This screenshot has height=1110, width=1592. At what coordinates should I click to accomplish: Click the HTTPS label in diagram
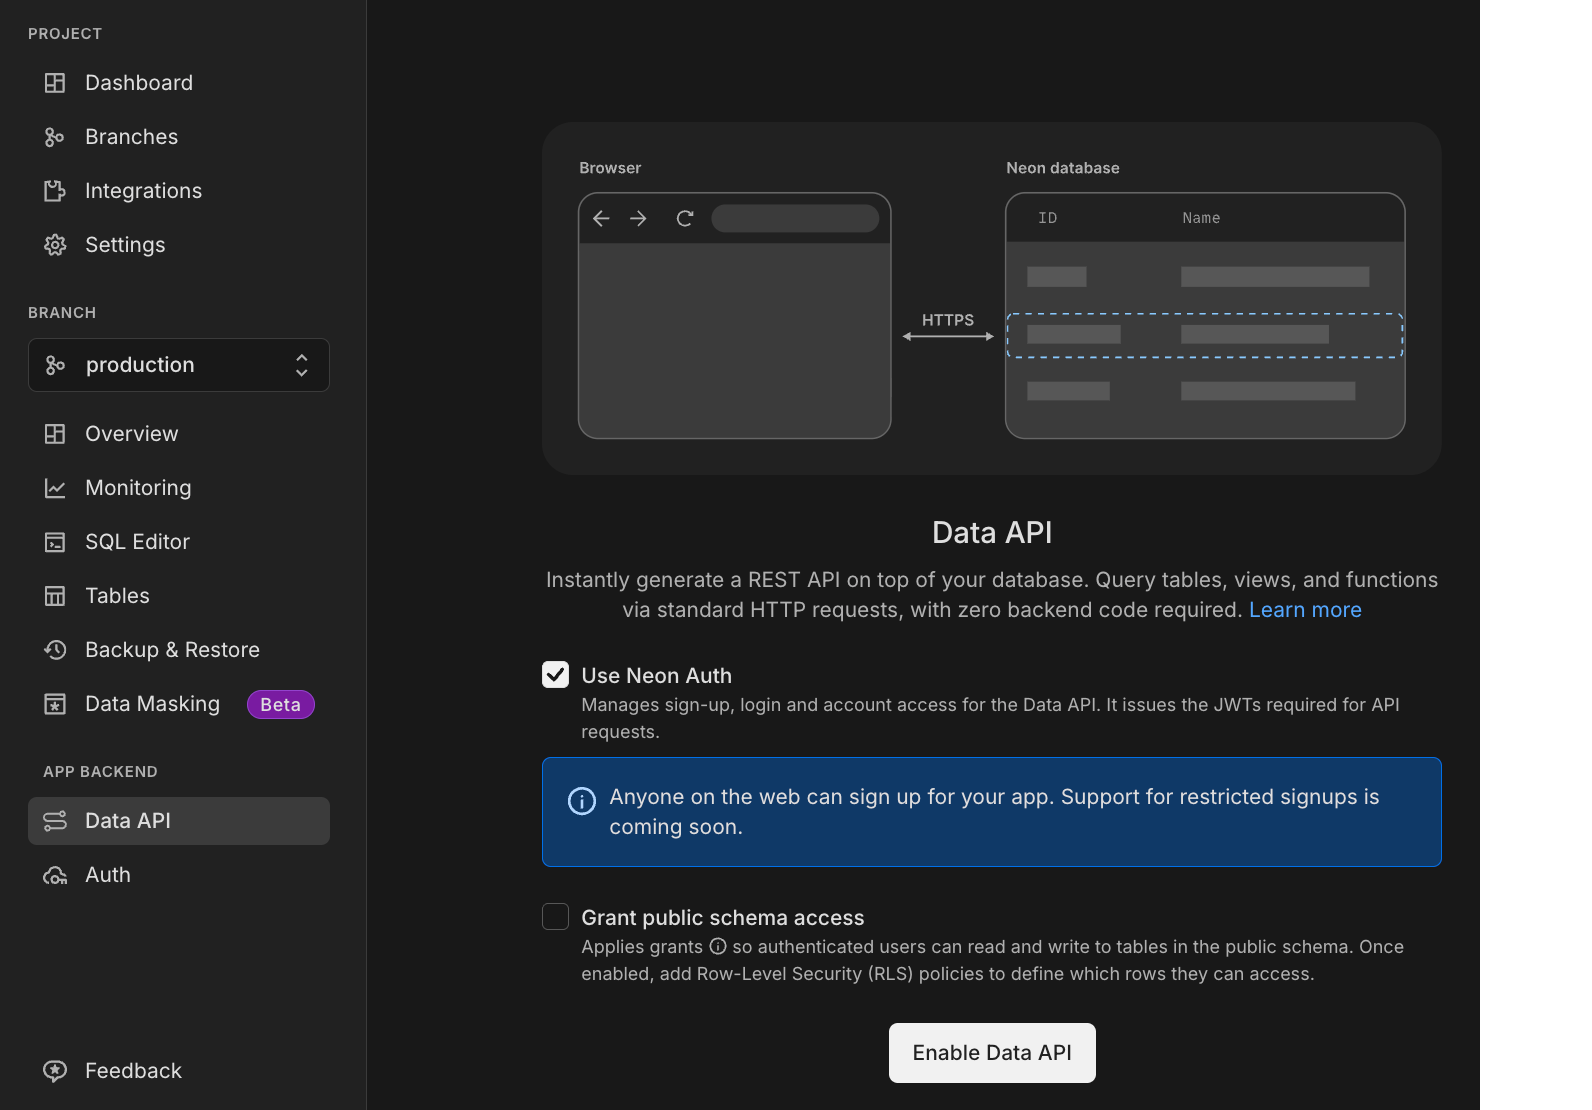coord(948,320)
